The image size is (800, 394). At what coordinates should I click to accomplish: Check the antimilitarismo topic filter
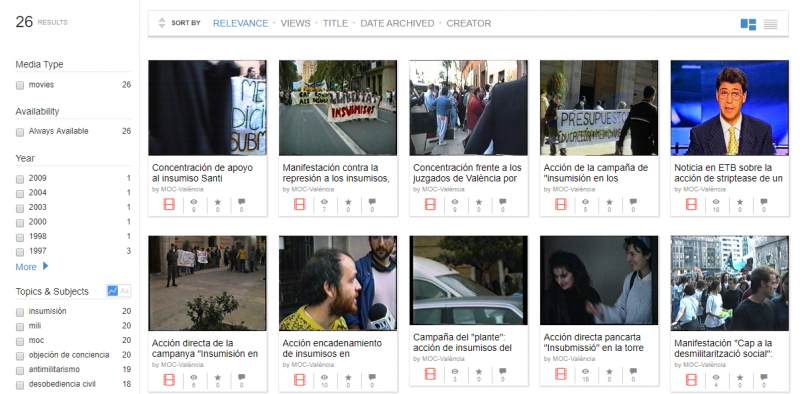coord(20,370)
